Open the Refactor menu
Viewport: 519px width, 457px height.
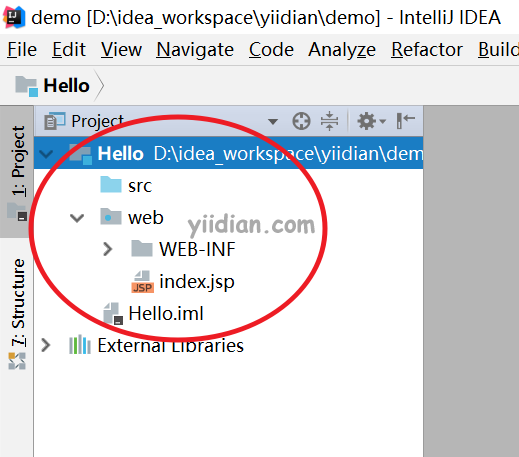tap(427, 50)
